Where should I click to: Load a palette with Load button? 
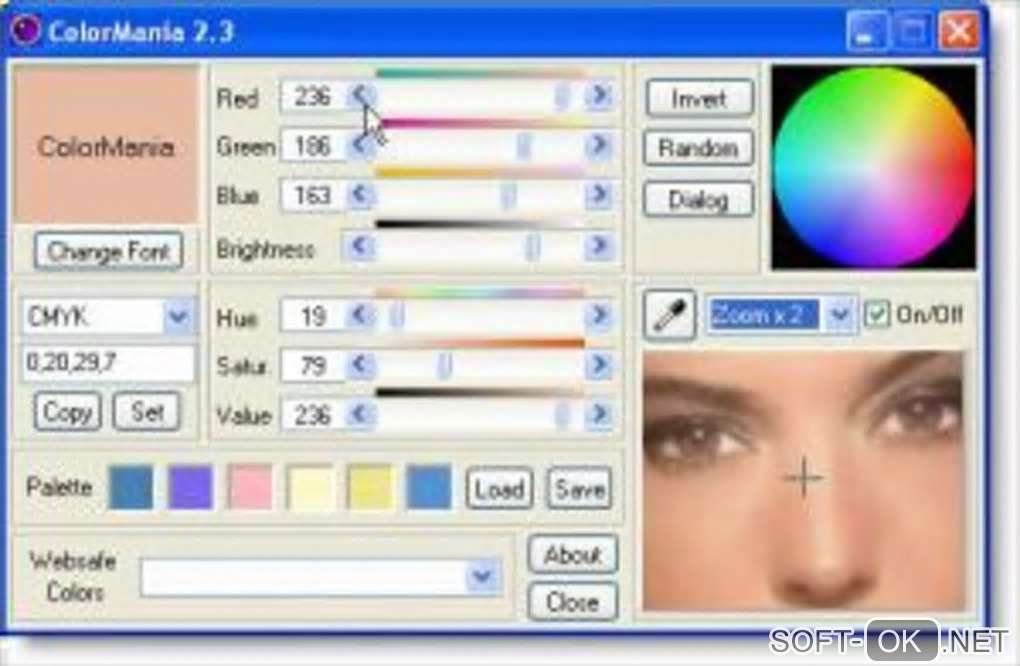pos(499,489)
